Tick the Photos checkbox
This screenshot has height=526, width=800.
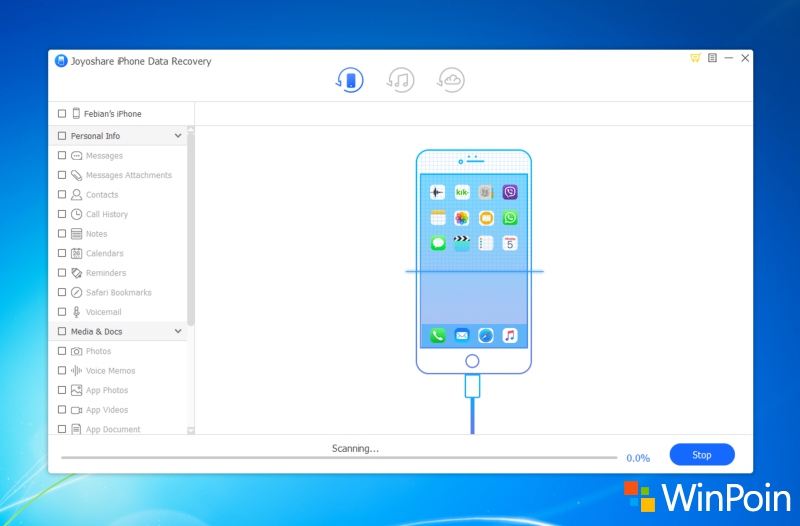click(62, 351)
